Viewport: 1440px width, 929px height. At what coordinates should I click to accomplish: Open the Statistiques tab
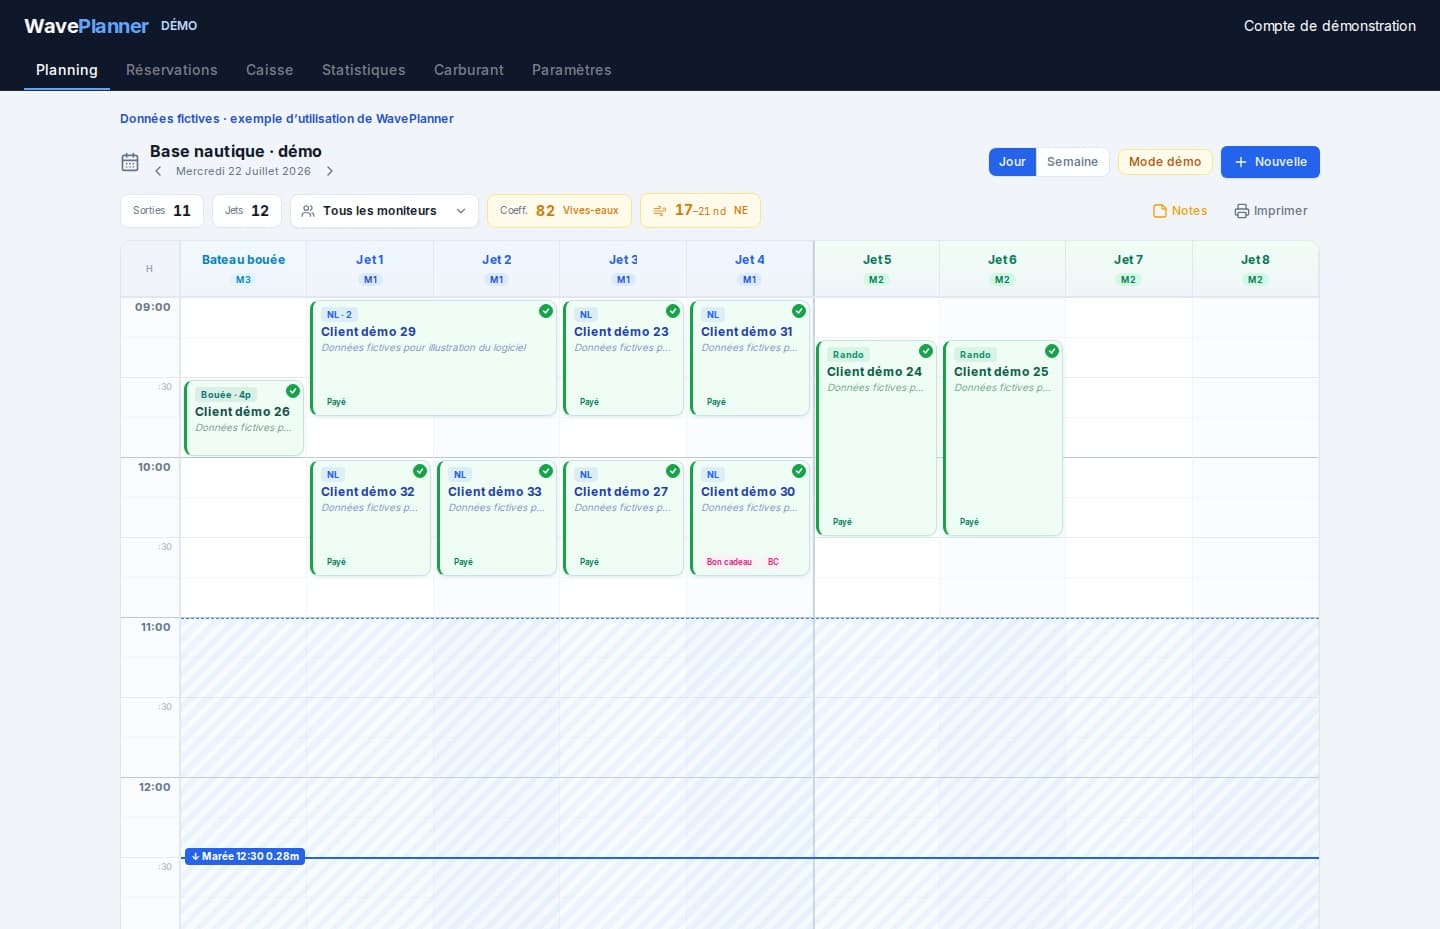coord(364,70)
